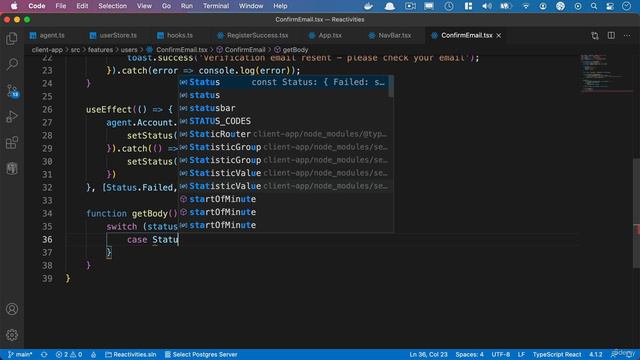The height and width of the screenshot is (360, 640).
Task: Click the Ln 36, Col 23 cursor position
Action: click(x=428, y=354)
